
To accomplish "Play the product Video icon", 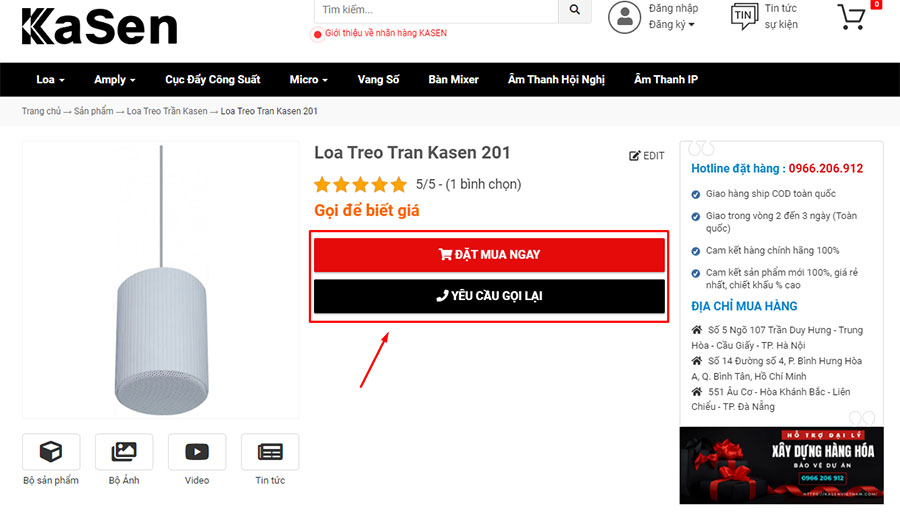I will coord(197,452).
